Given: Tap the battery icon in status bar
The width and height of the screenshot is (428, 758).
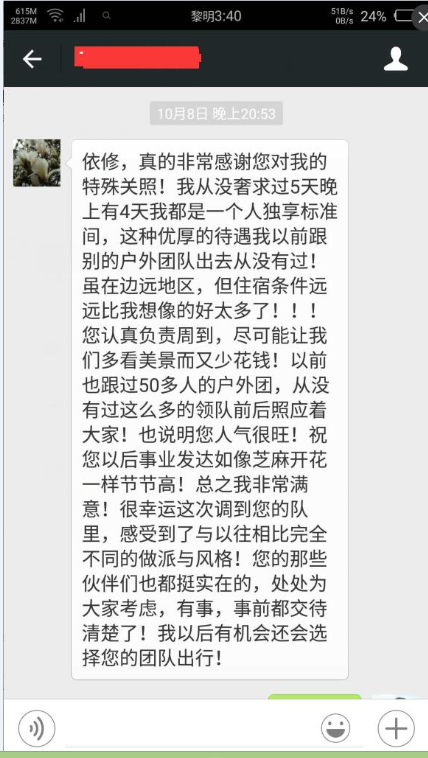Looking at the screenshot, I should click(403, 16).
